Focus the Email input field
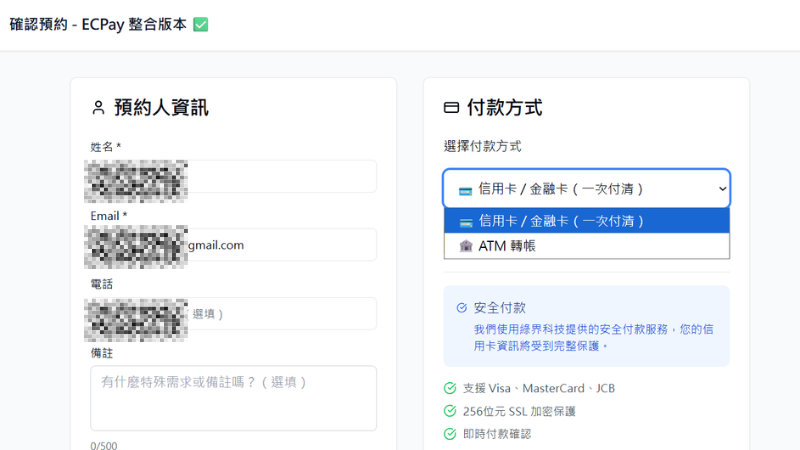 [234, 245]
